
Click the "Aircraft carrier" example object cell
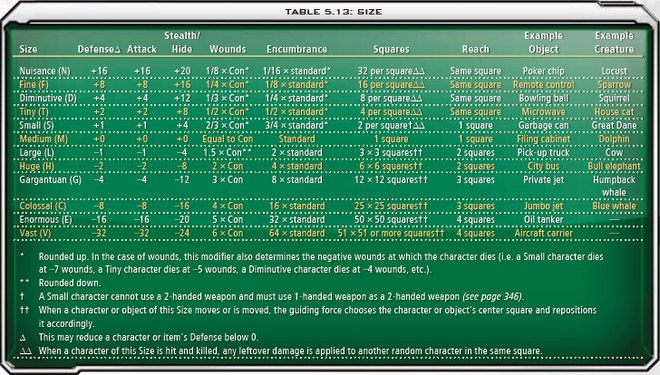[x=543, y=233]
